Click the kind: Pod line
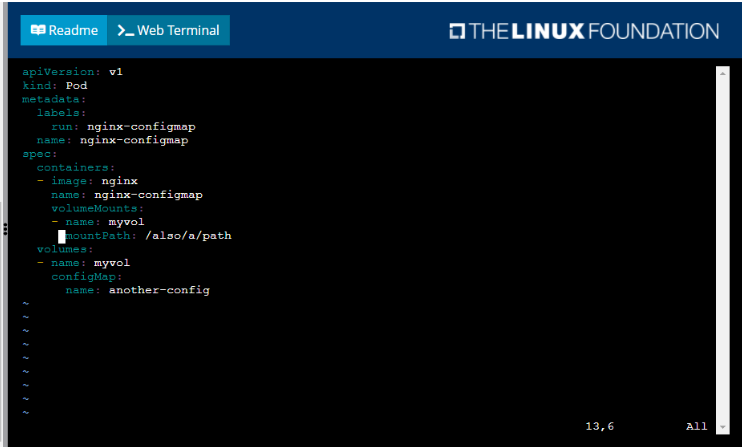The image size is (742, 447). coord(55,86)
